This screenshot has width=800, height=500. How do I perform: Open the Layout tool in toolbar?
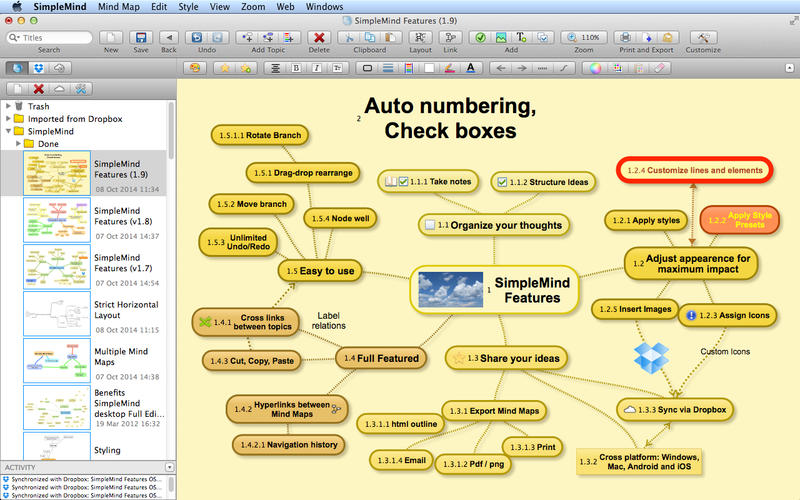click(421, 37)
